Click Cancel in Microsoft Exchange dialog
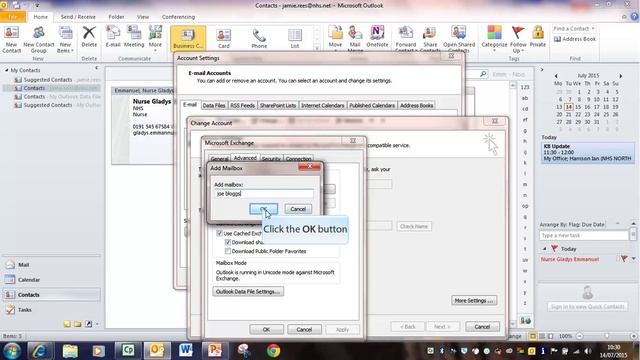 [x=304, y=329]
